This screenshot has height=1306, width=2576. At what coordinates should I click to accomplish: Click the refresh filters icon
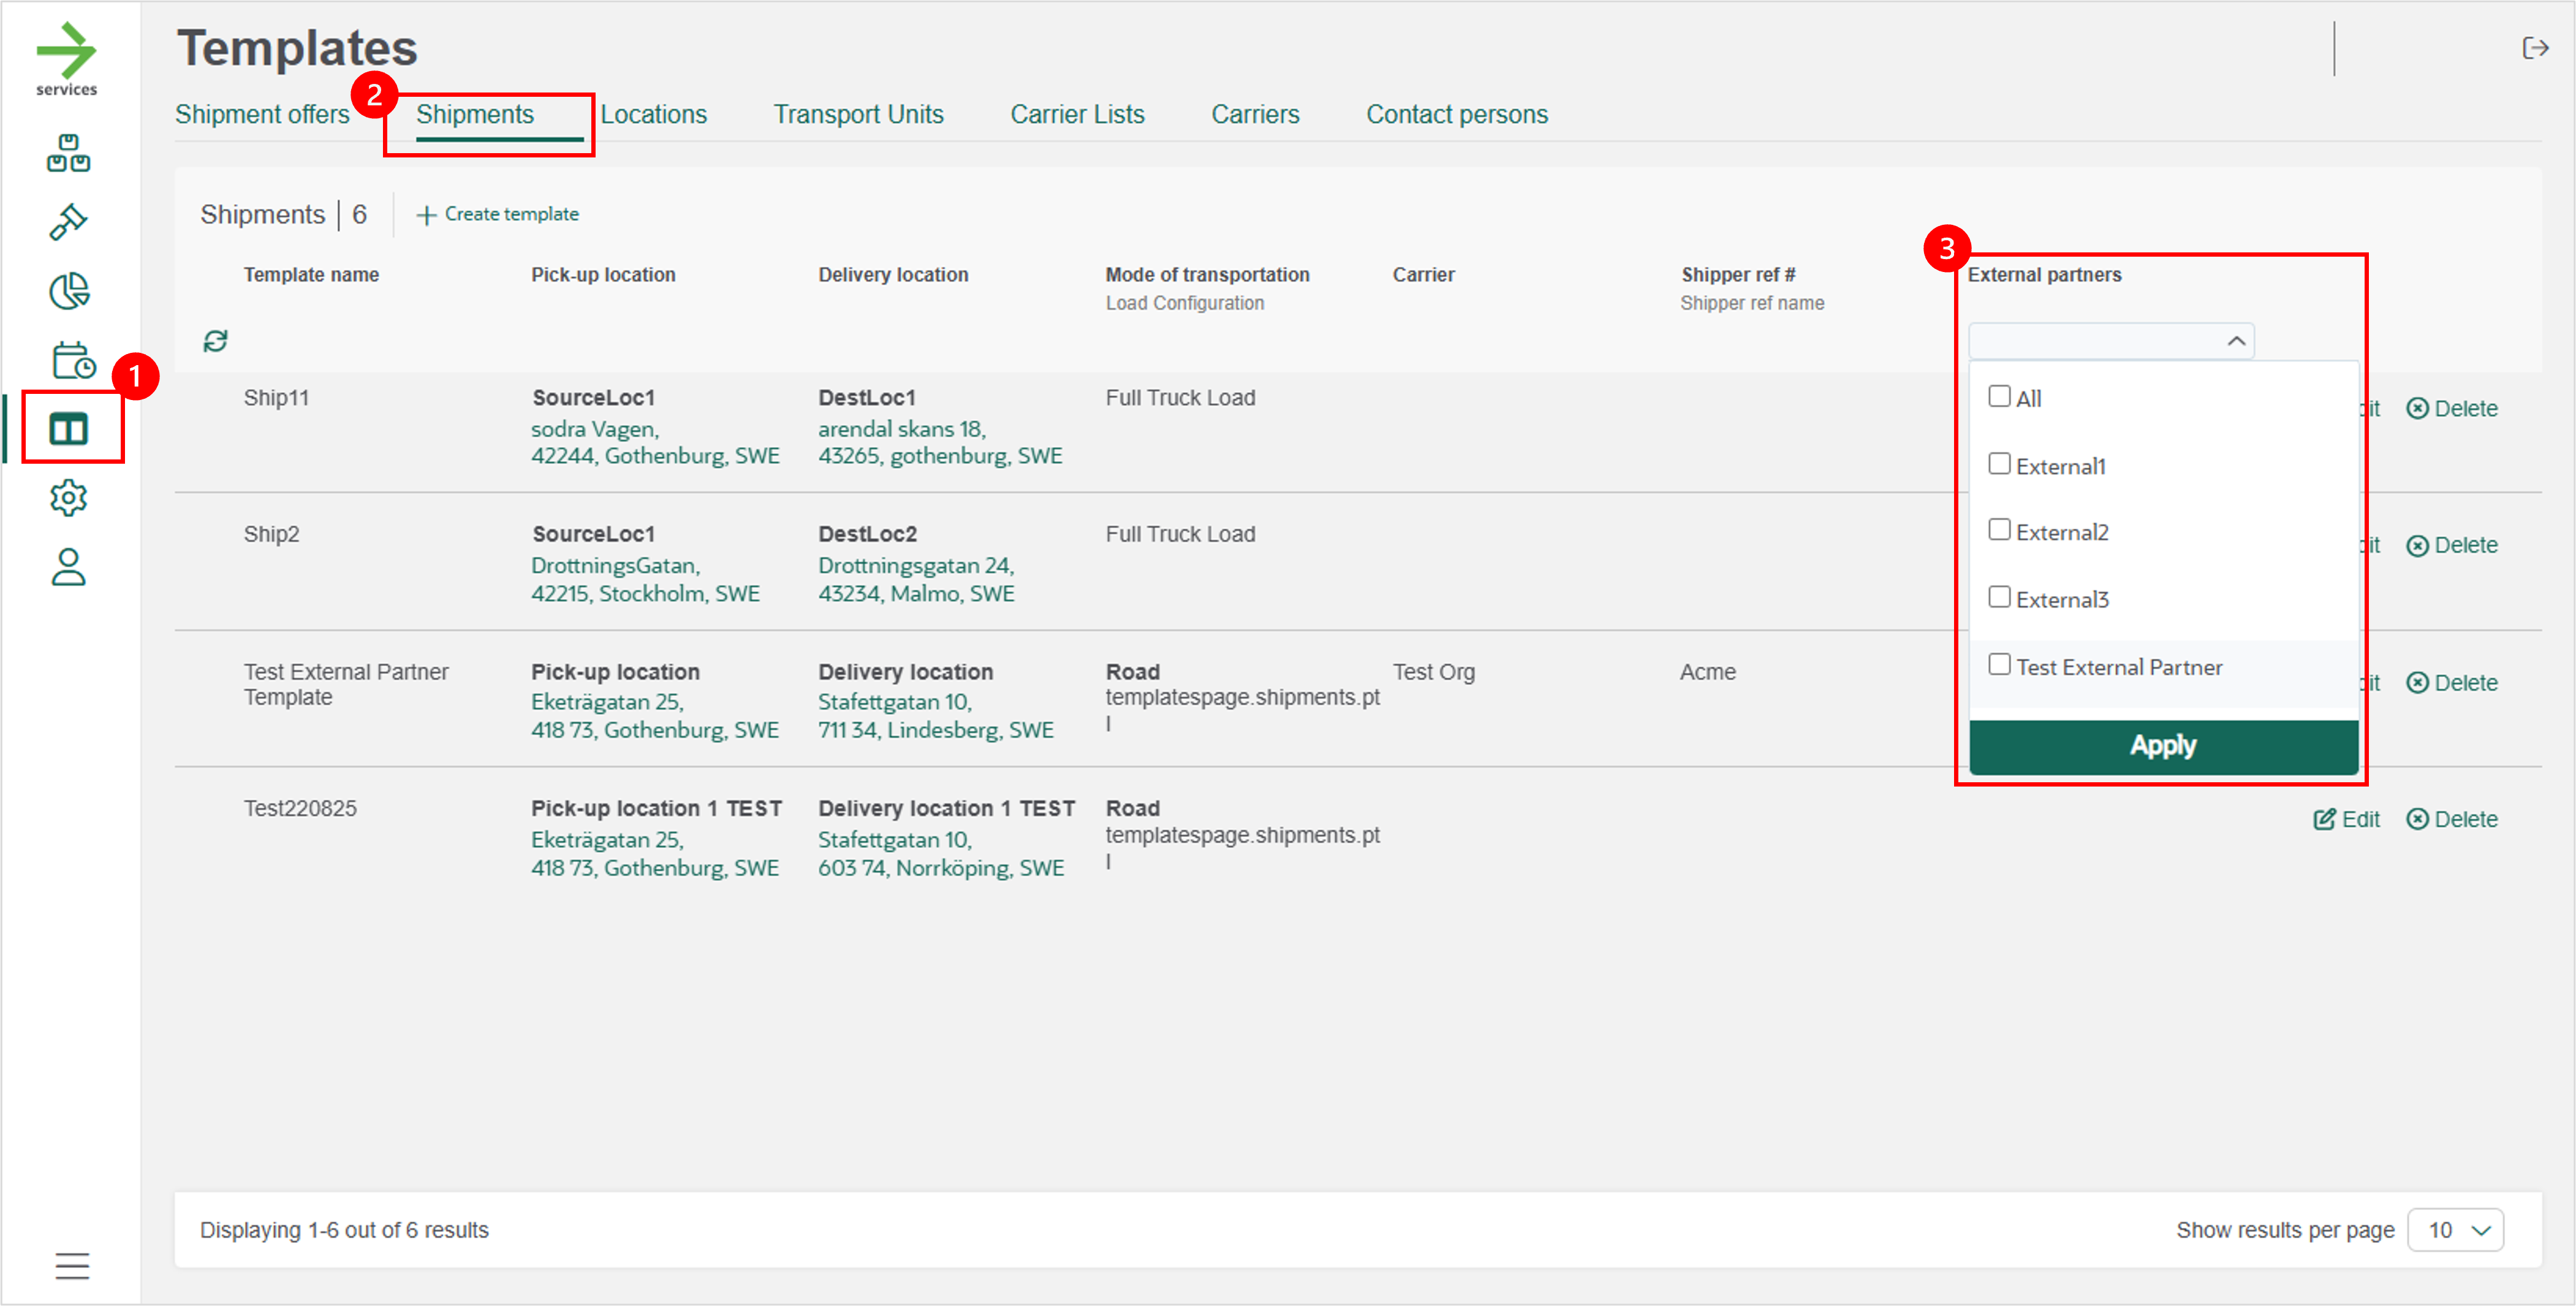pos(215,341)
